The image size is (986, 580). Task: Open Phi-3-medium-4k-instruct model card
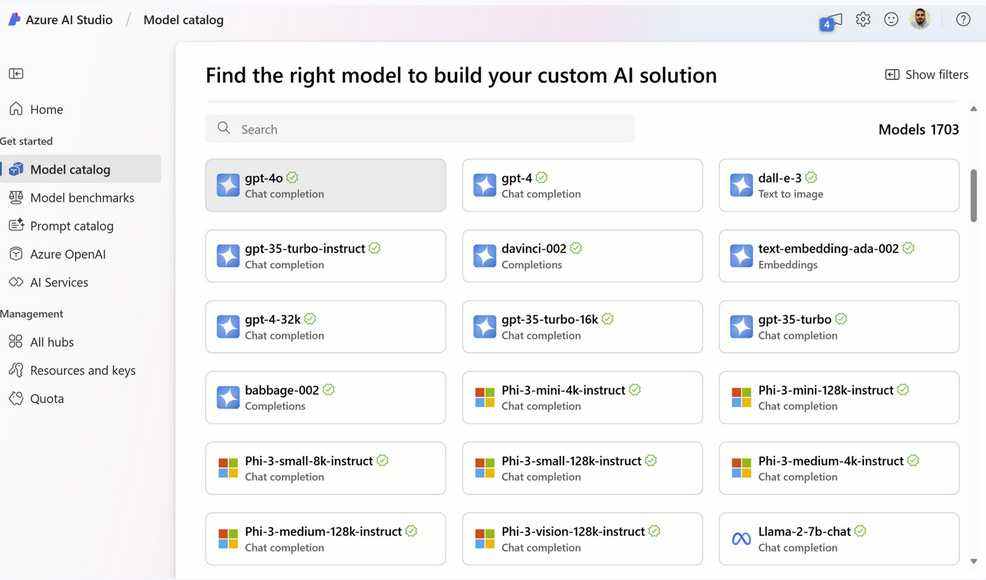(839, 468)
